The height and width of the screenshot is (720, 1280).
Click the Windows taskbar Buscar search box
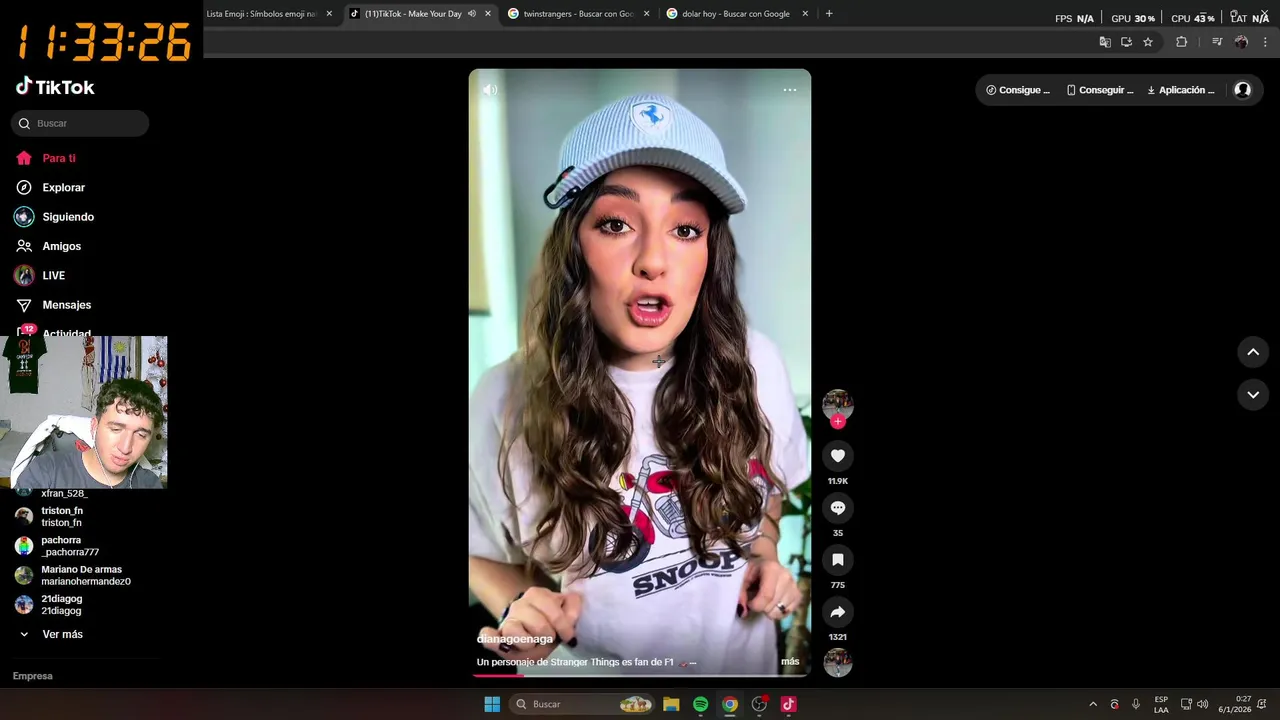coord(584,704)
